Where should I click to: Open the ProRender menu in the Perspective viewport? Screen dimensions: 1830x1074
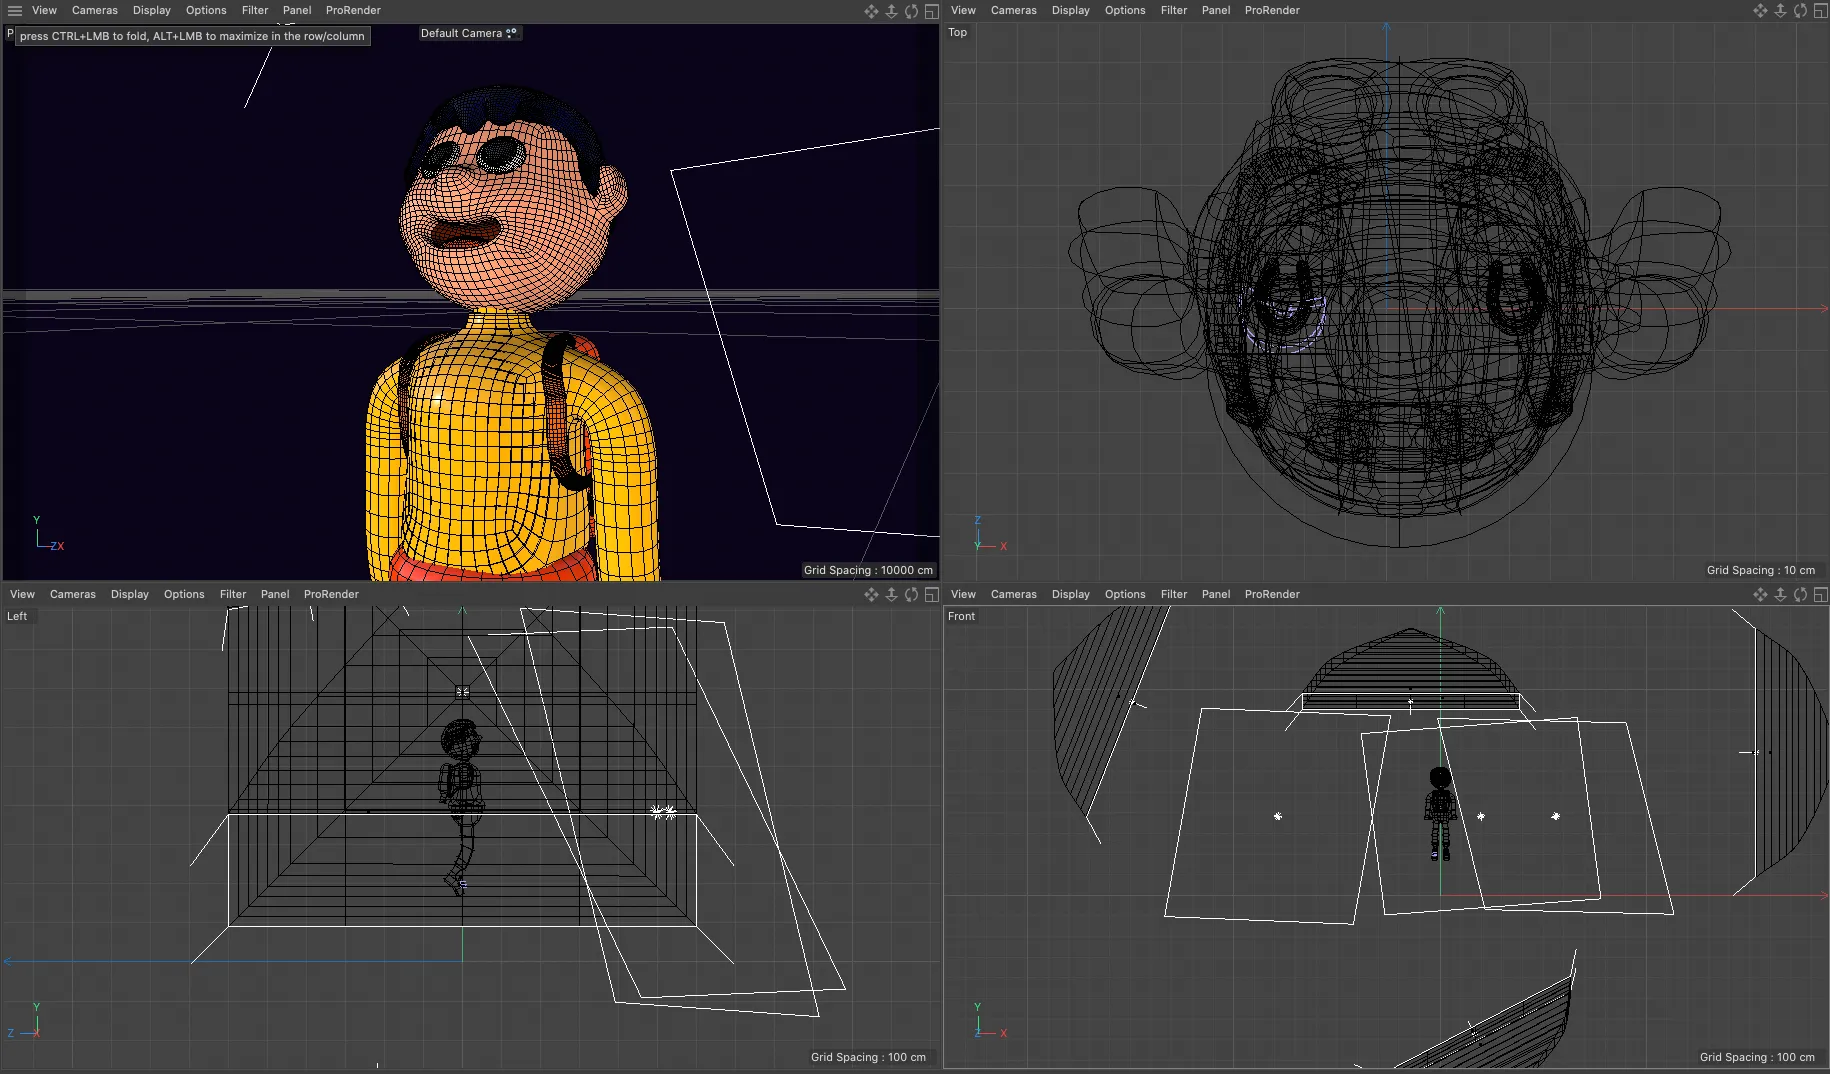click(353, 10)
